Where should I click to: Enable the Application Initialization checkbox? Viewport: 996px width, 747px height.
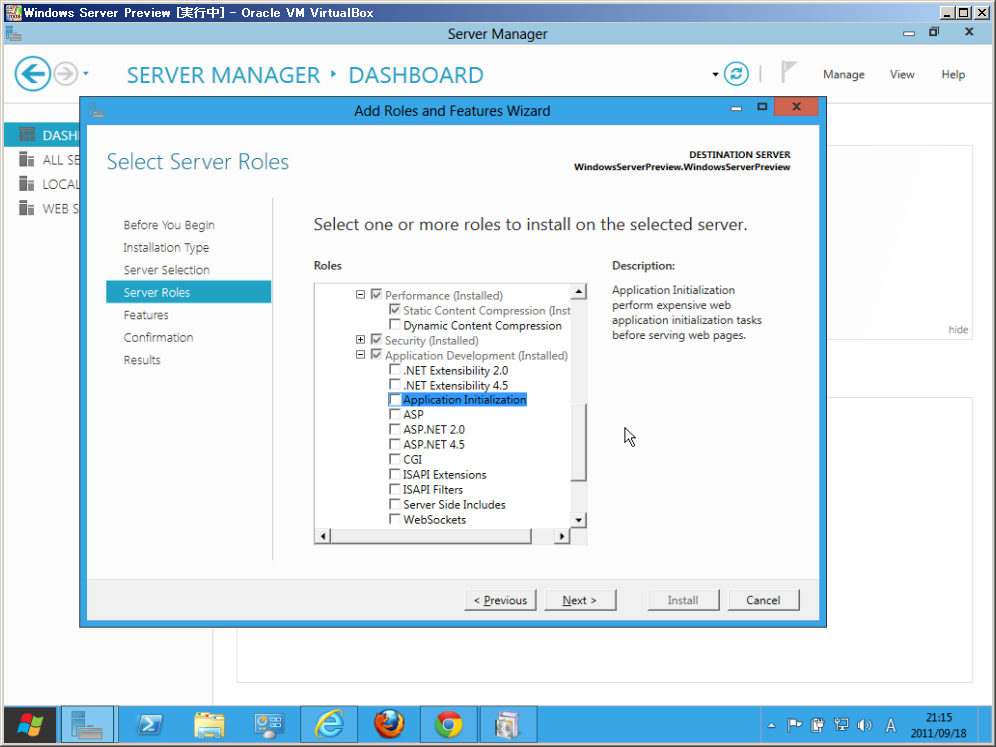[x=395, y=400]
